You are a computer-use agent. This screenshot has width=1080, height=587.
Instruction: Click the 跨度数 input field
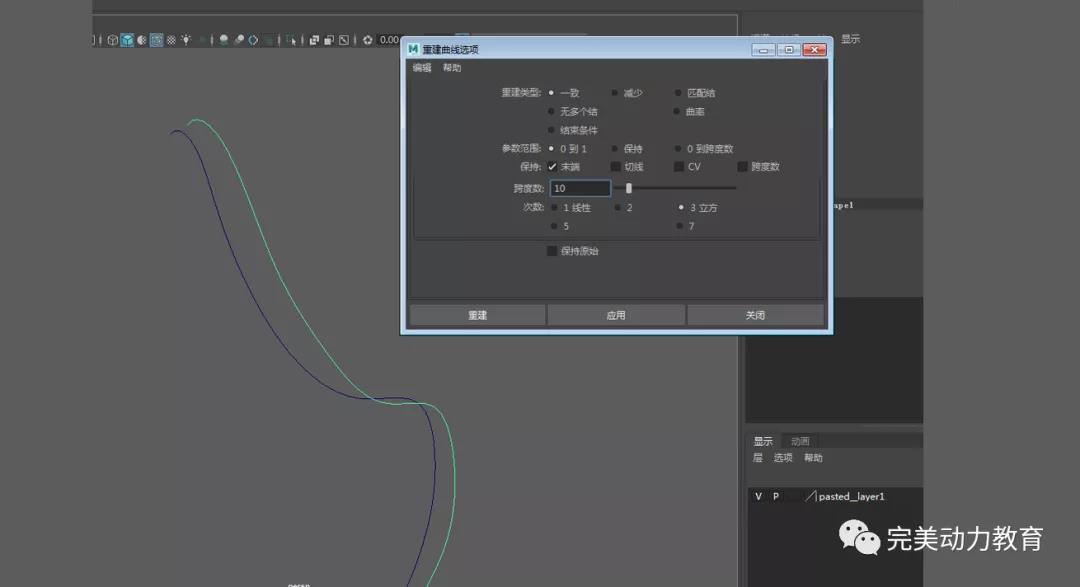(x=579, y=188)
